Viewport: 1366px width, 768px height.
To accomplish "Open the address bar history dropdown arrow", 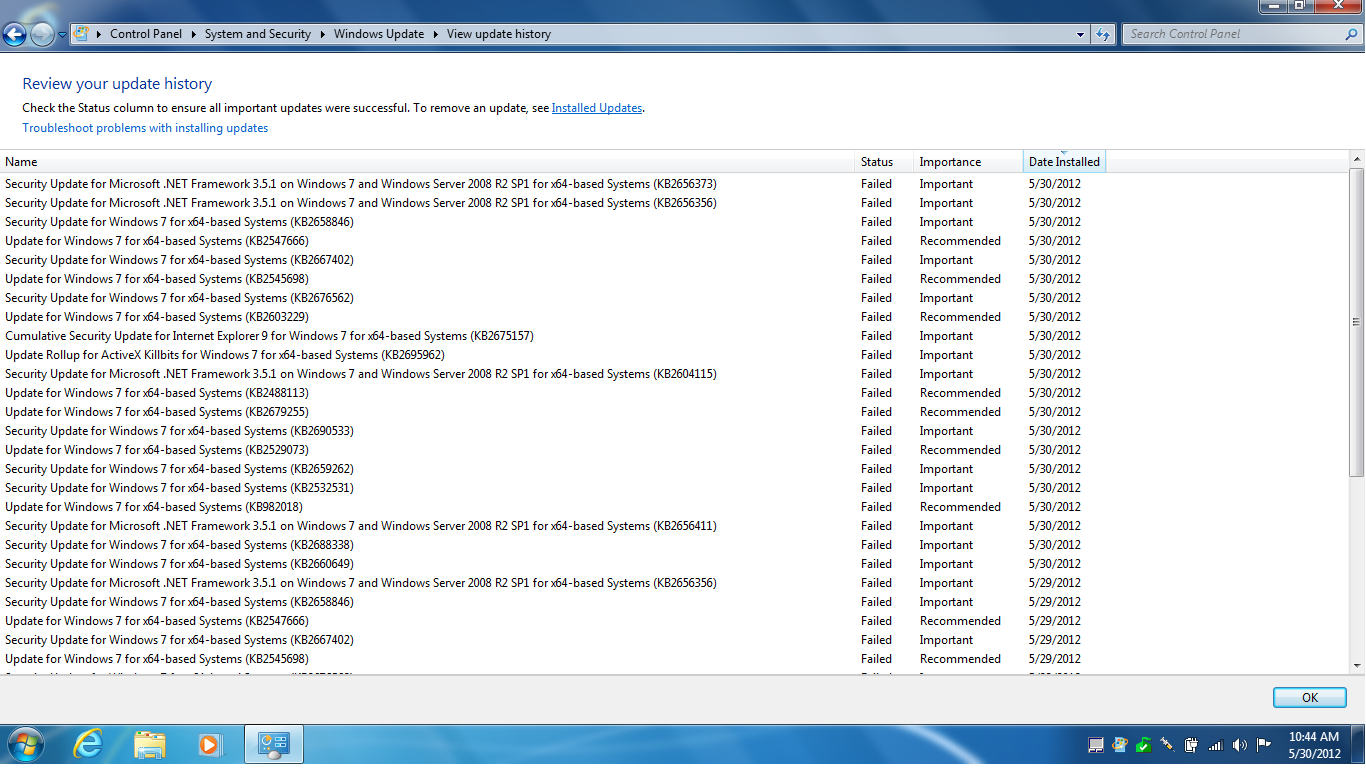I will (1080, 34).
